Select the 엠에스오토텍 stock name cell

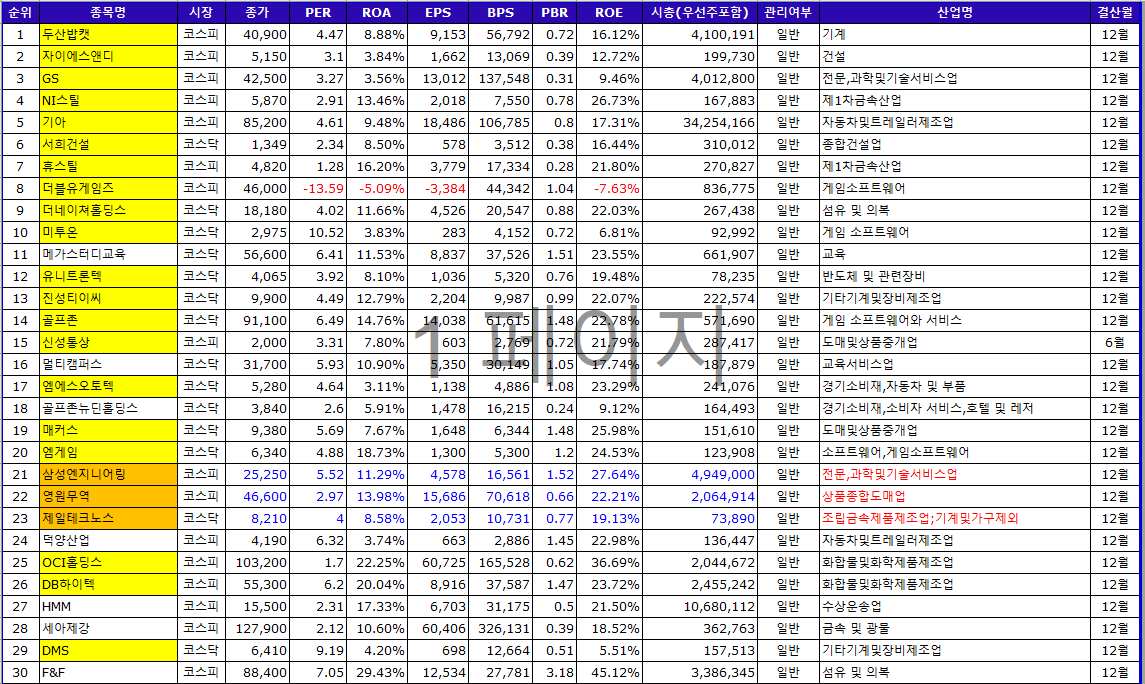click(x=108, y=386)
